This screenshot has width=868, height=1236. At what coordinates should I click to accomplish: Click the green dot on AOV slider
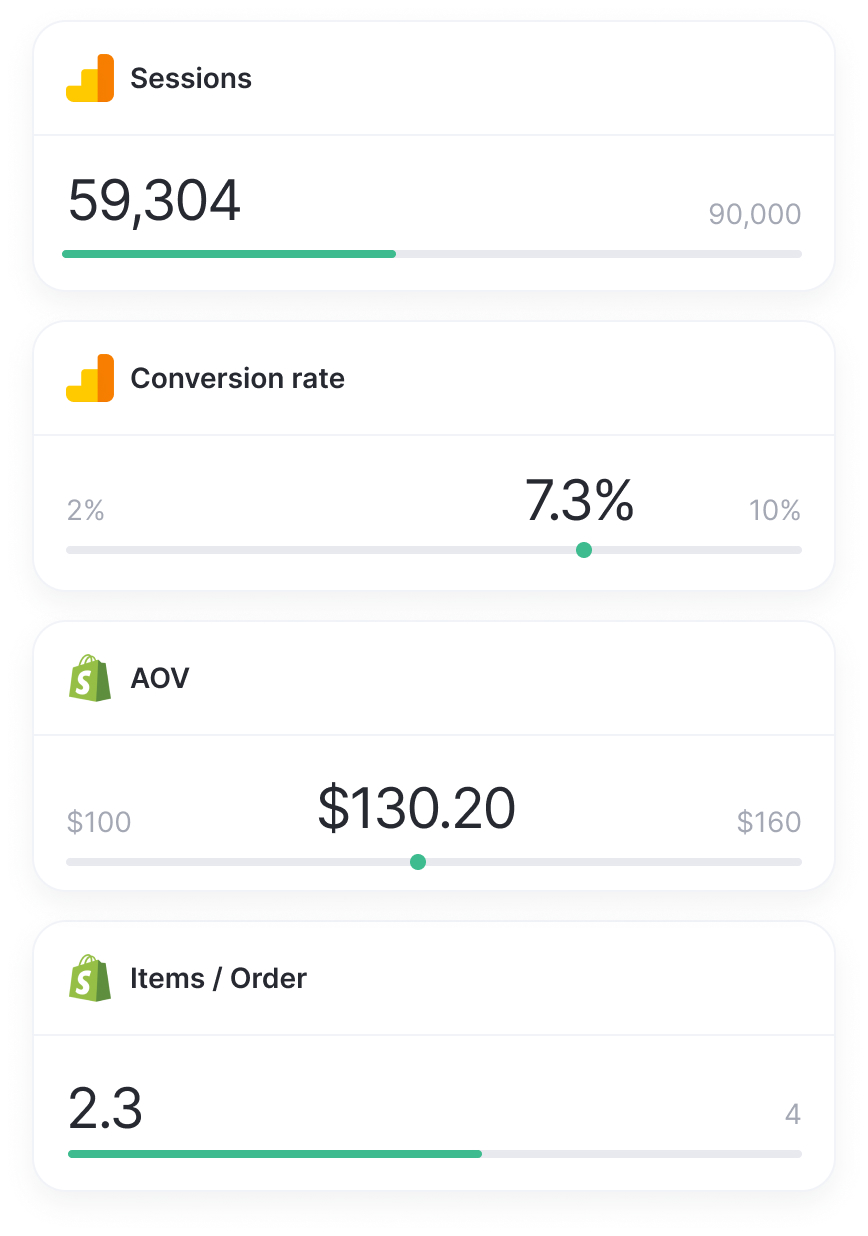coord(418,862)
